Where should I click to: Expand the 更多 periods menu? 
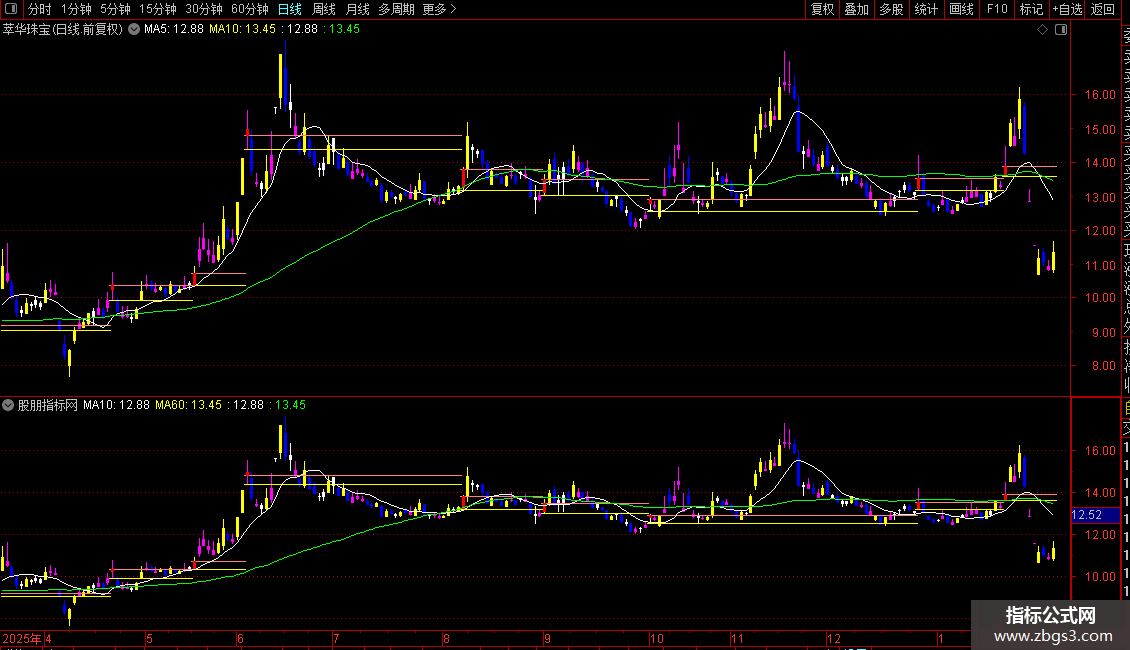pyautogui.click(x=439, y=9)
